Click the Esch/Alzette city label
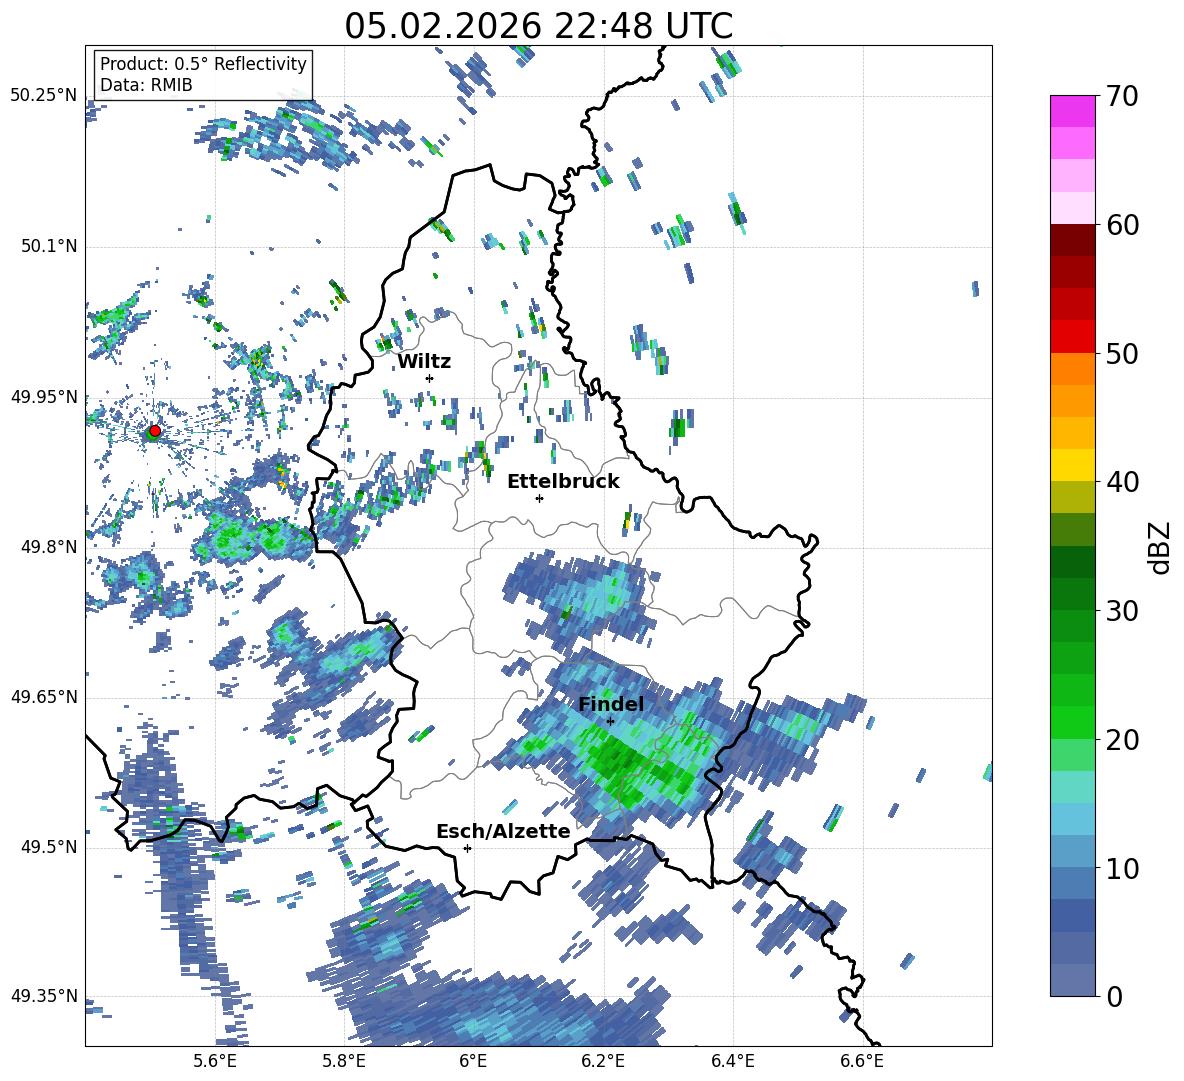The image size is (1184, 1081). point(503,831)
